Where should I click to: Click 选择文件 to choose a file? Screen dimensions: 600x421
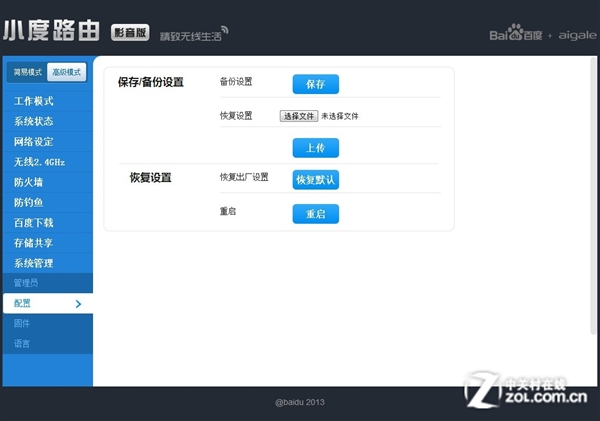coord(299,116)
